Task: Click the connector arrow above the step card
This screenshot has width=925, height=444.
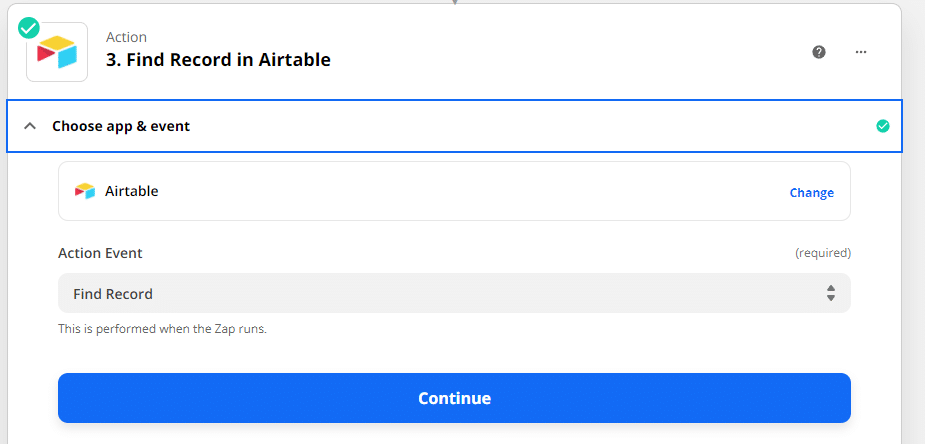Action: click(x=454, y=2)
